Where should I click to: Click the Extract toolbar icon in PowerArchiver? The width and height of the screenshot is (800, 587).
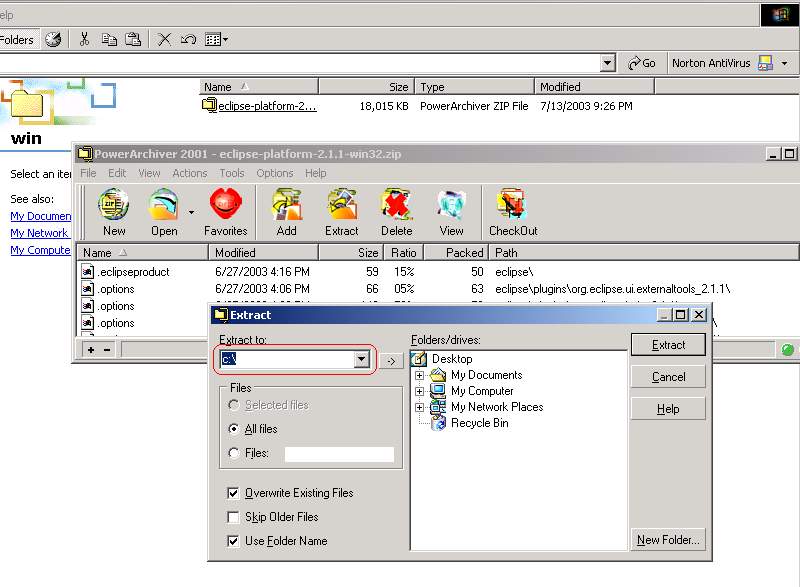[x=342, y=212]
